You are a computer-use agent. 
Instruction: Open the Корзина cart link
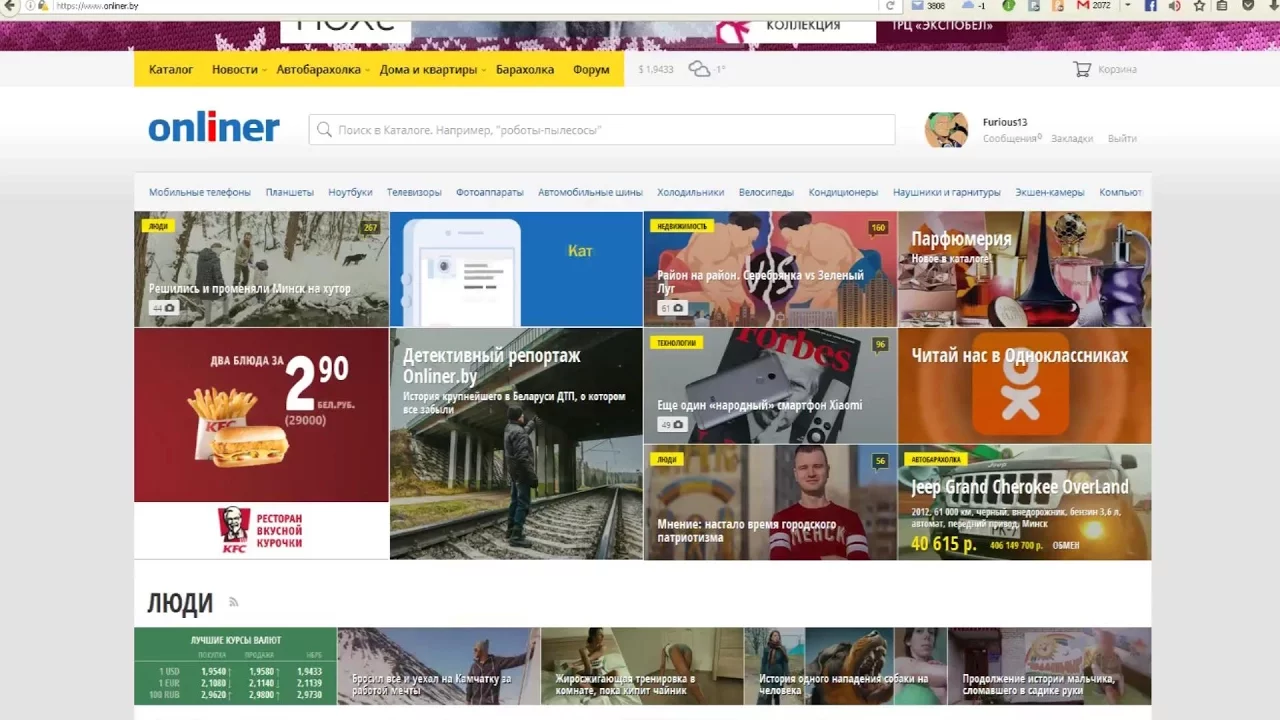point(1117,69)
